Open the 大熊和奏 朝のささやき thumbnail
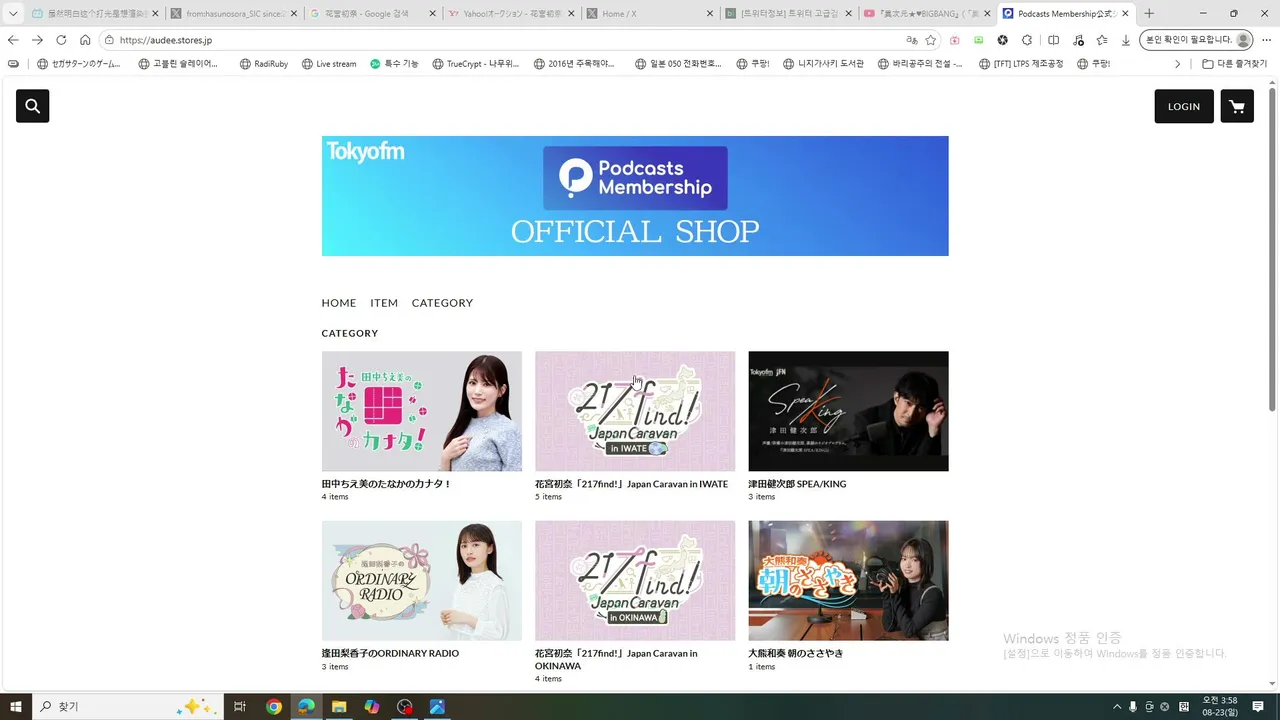This screenshot has width=1280, height=720. [x=848, y=580]
